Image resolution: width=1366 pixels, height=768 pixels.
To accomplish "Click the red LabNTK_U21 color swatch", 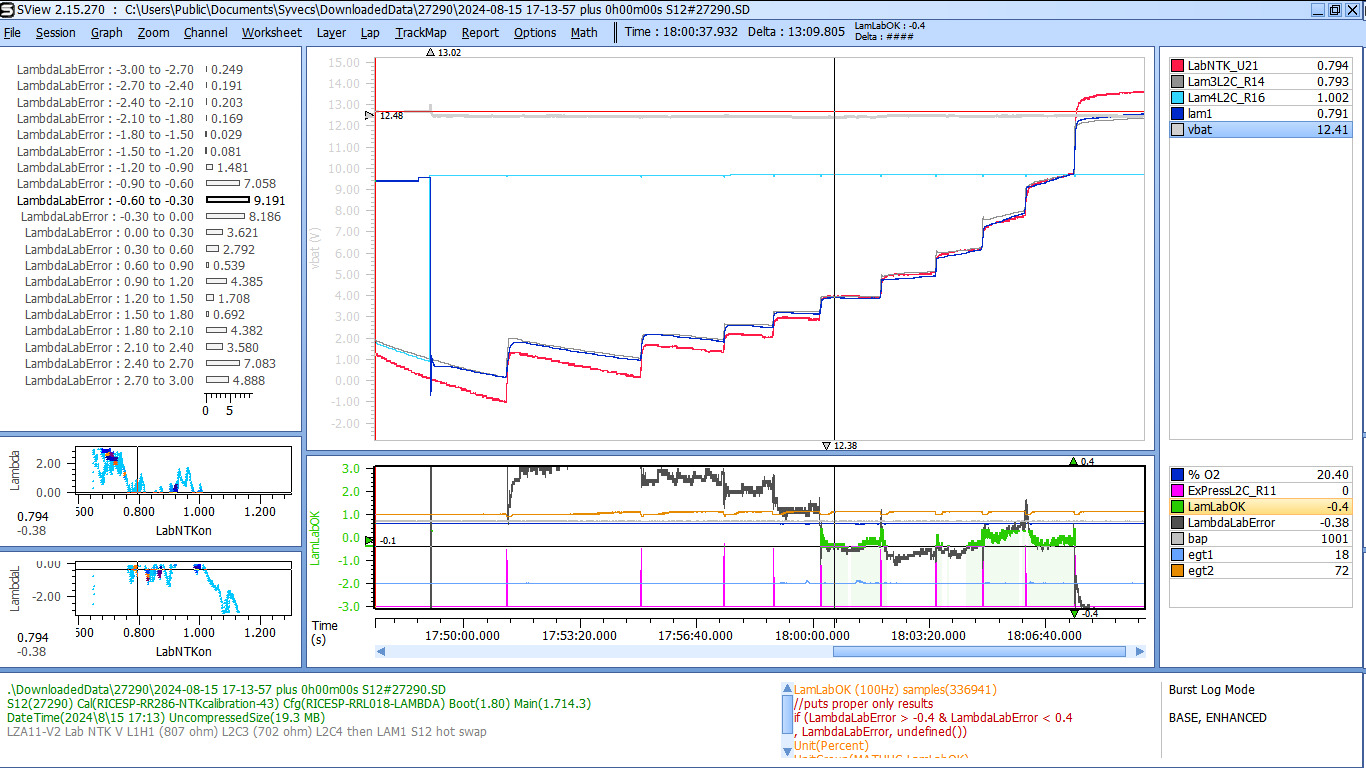I will (x=1178, y=65).
